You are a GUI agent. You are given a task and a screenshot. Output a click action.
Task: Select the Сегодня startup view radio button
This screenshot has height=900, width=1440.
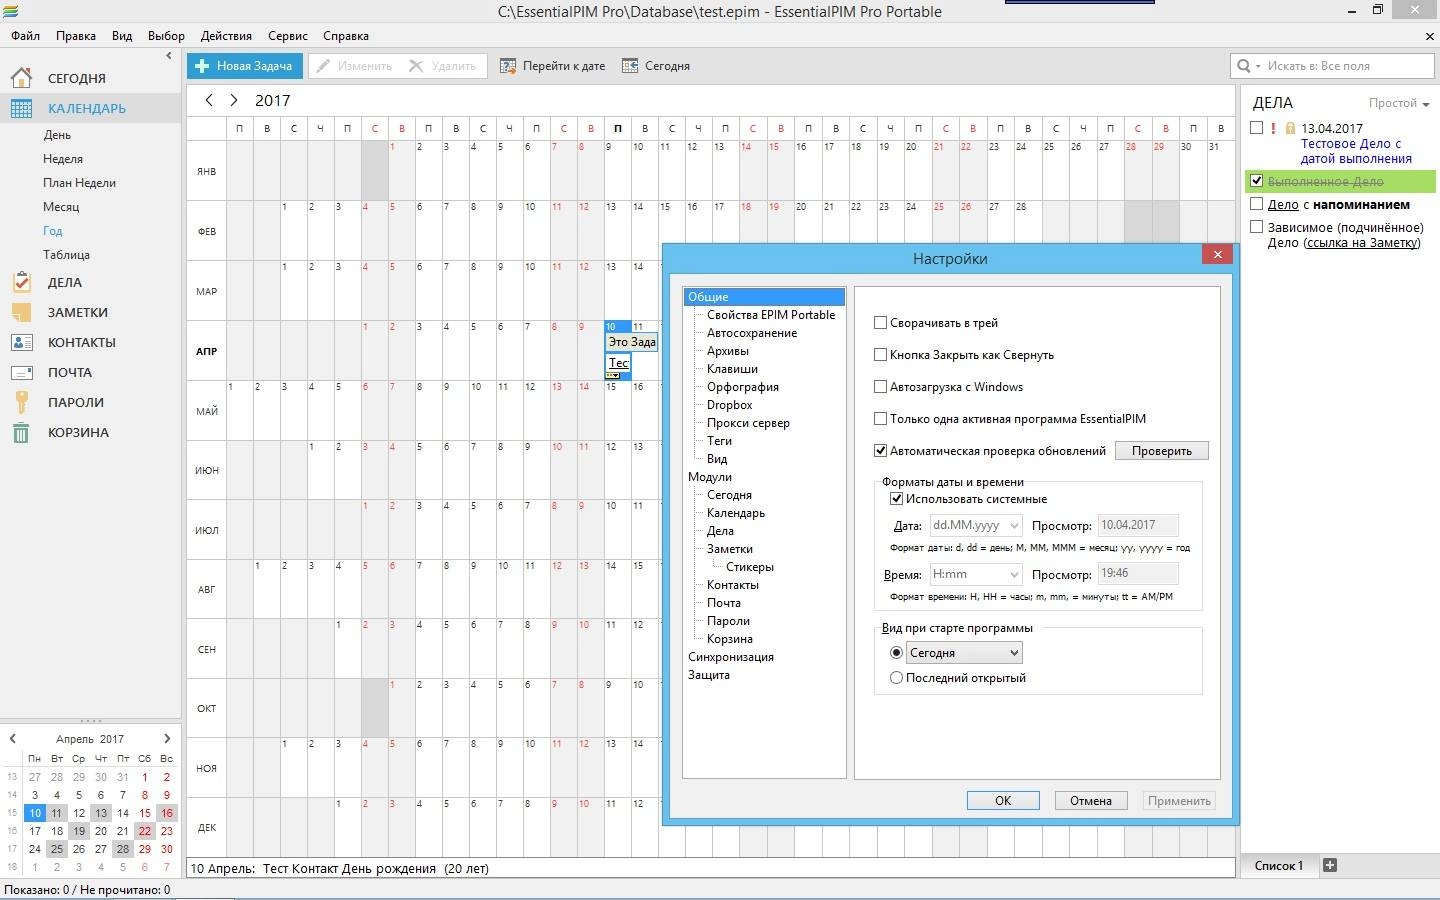[896, 653]
